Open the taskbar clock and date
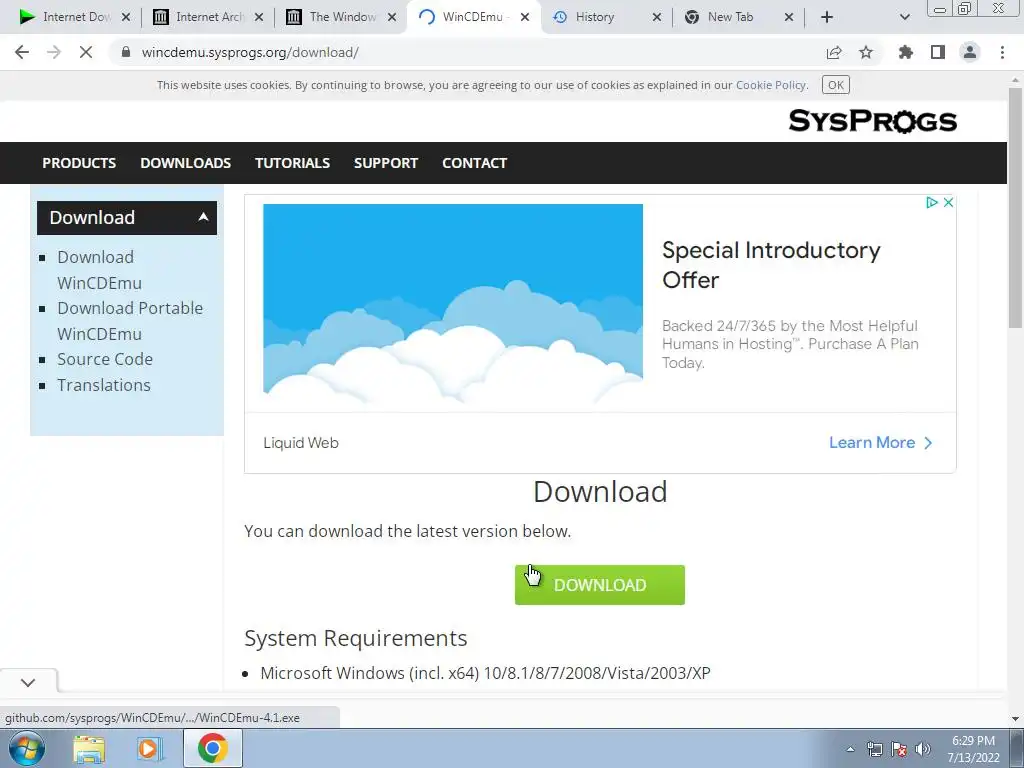 [x=973, y=749]
